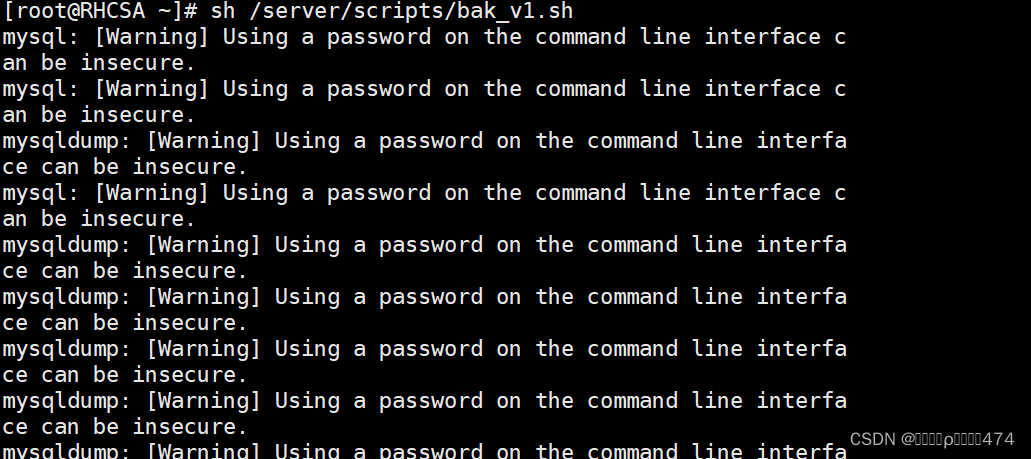1031x459 pixels.
Task: Click the third mysqldump: warning line
Action: point(424,297)
